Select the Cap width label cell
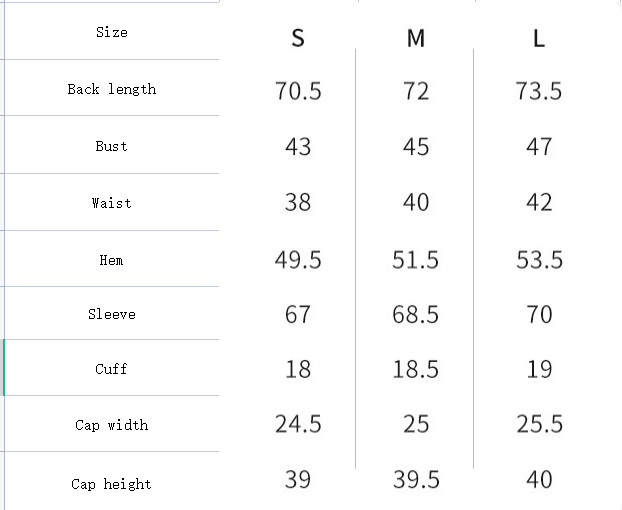 pos(112,425)
